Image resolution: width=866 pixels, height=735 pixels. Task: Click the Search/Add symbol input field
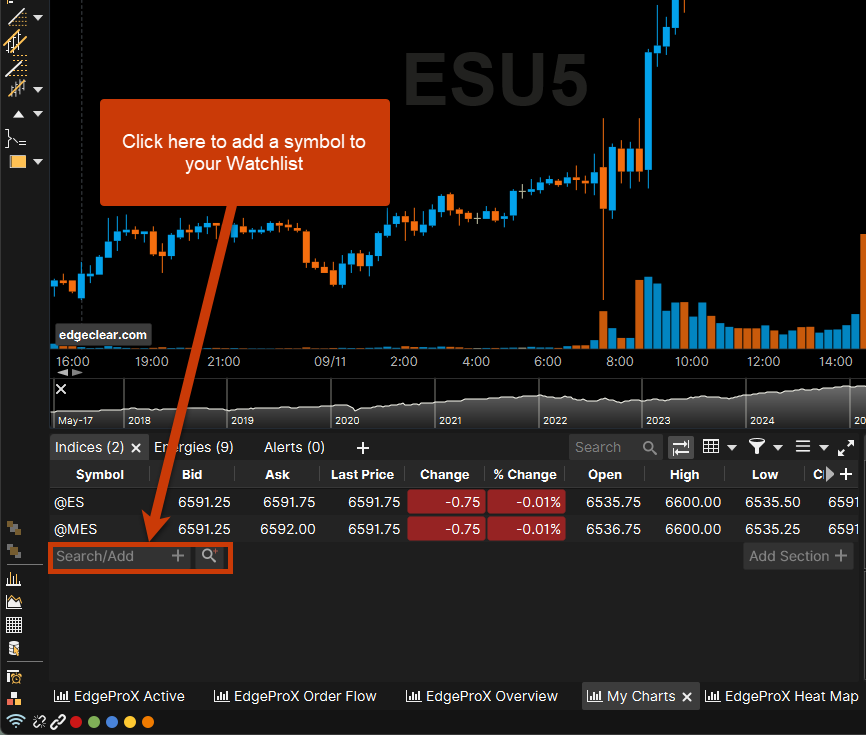point(108,556)
